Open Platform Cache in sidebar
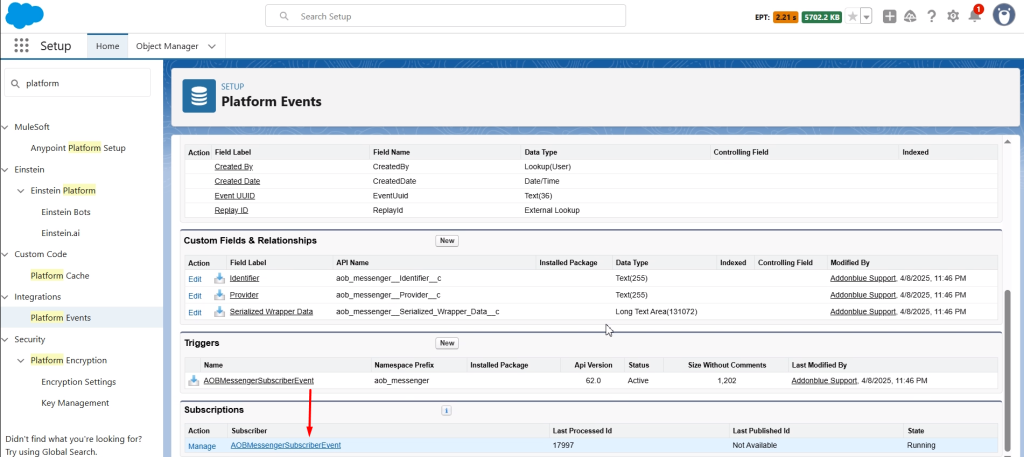 pos(59,276)
